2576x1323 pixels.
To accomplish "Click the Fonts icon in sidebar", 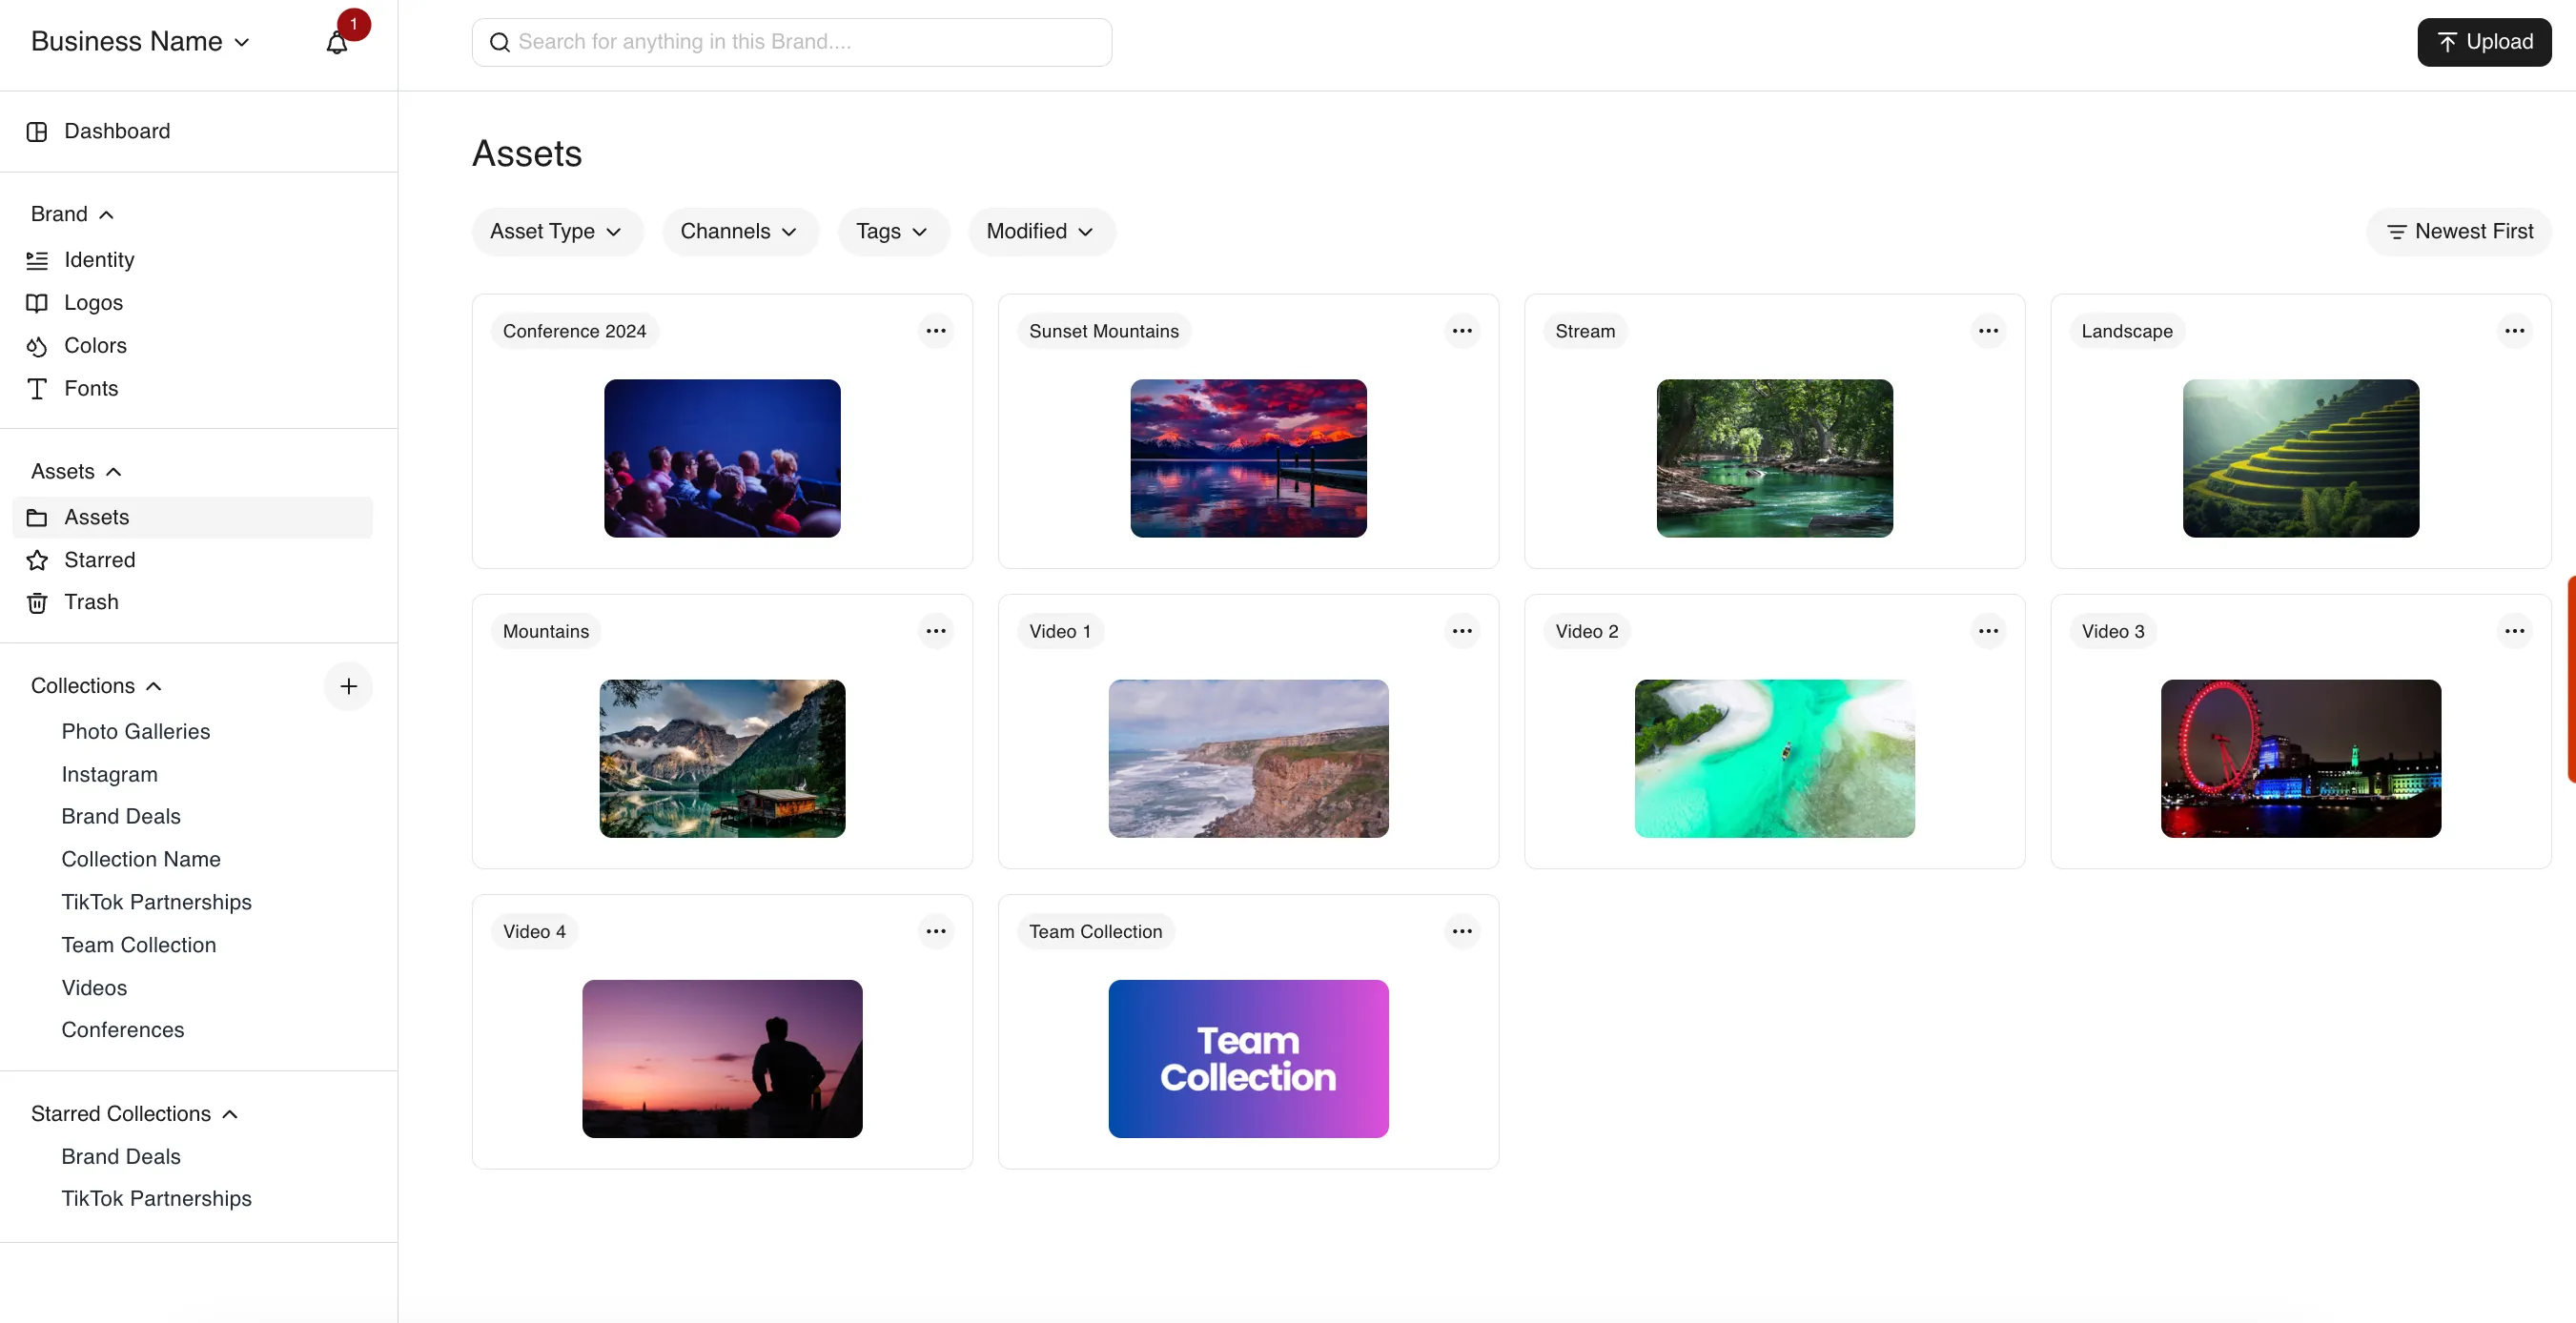I will click(37, 389).
